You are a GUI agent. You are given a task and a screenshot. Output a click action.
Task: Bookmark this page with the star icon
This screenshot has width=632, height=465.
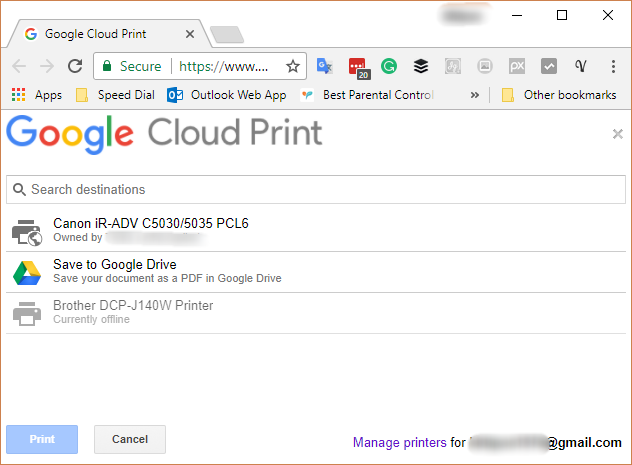click(293, 66)
